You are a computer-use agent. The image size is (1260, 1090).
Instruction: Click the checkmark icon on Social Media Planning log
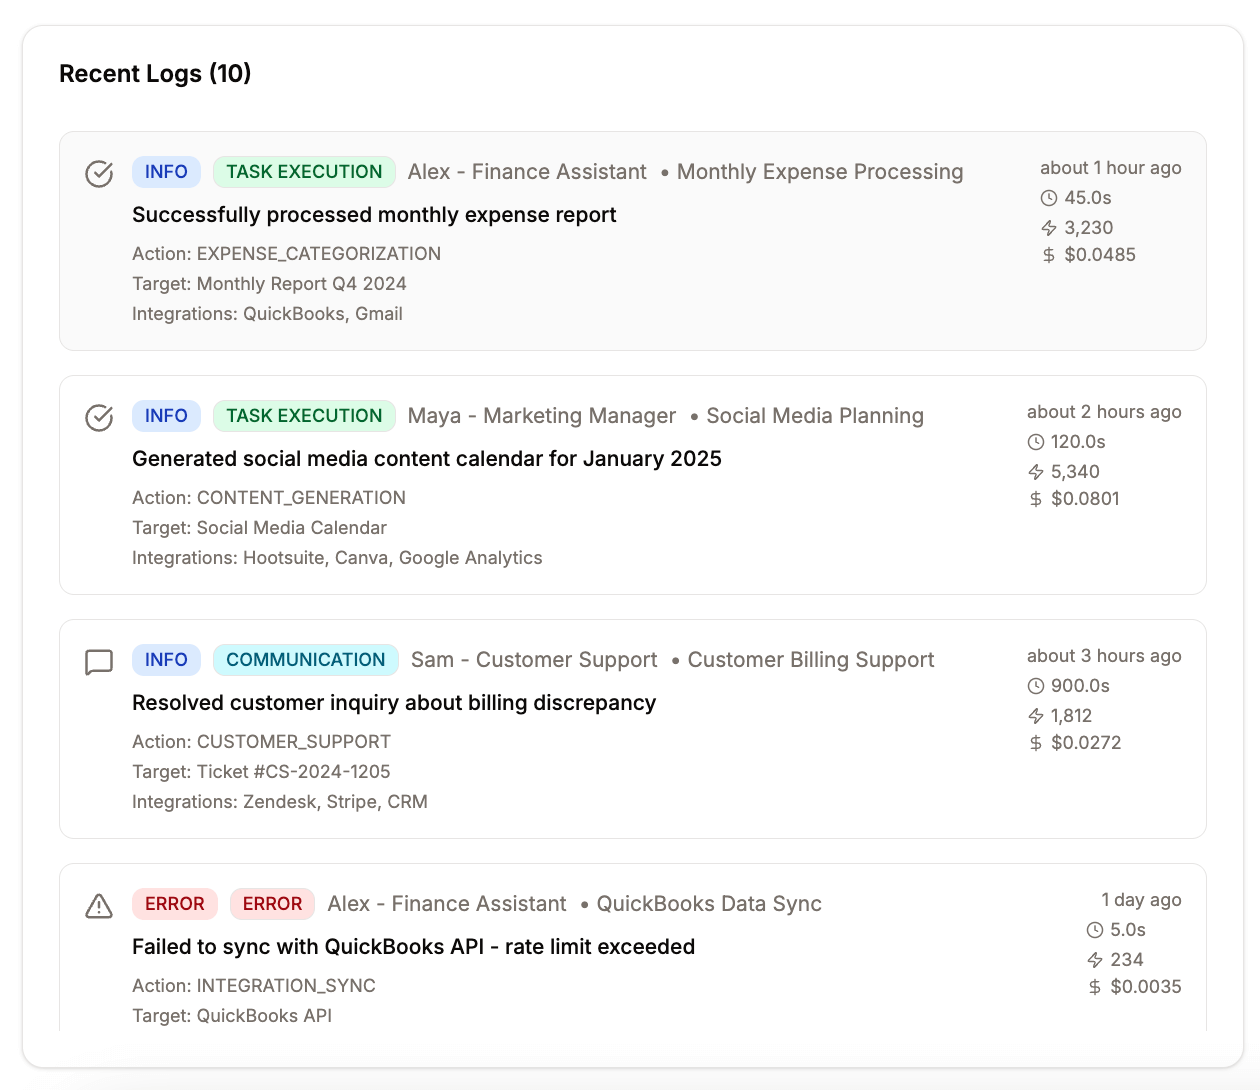pyautogui.click(x=99, y=417)
